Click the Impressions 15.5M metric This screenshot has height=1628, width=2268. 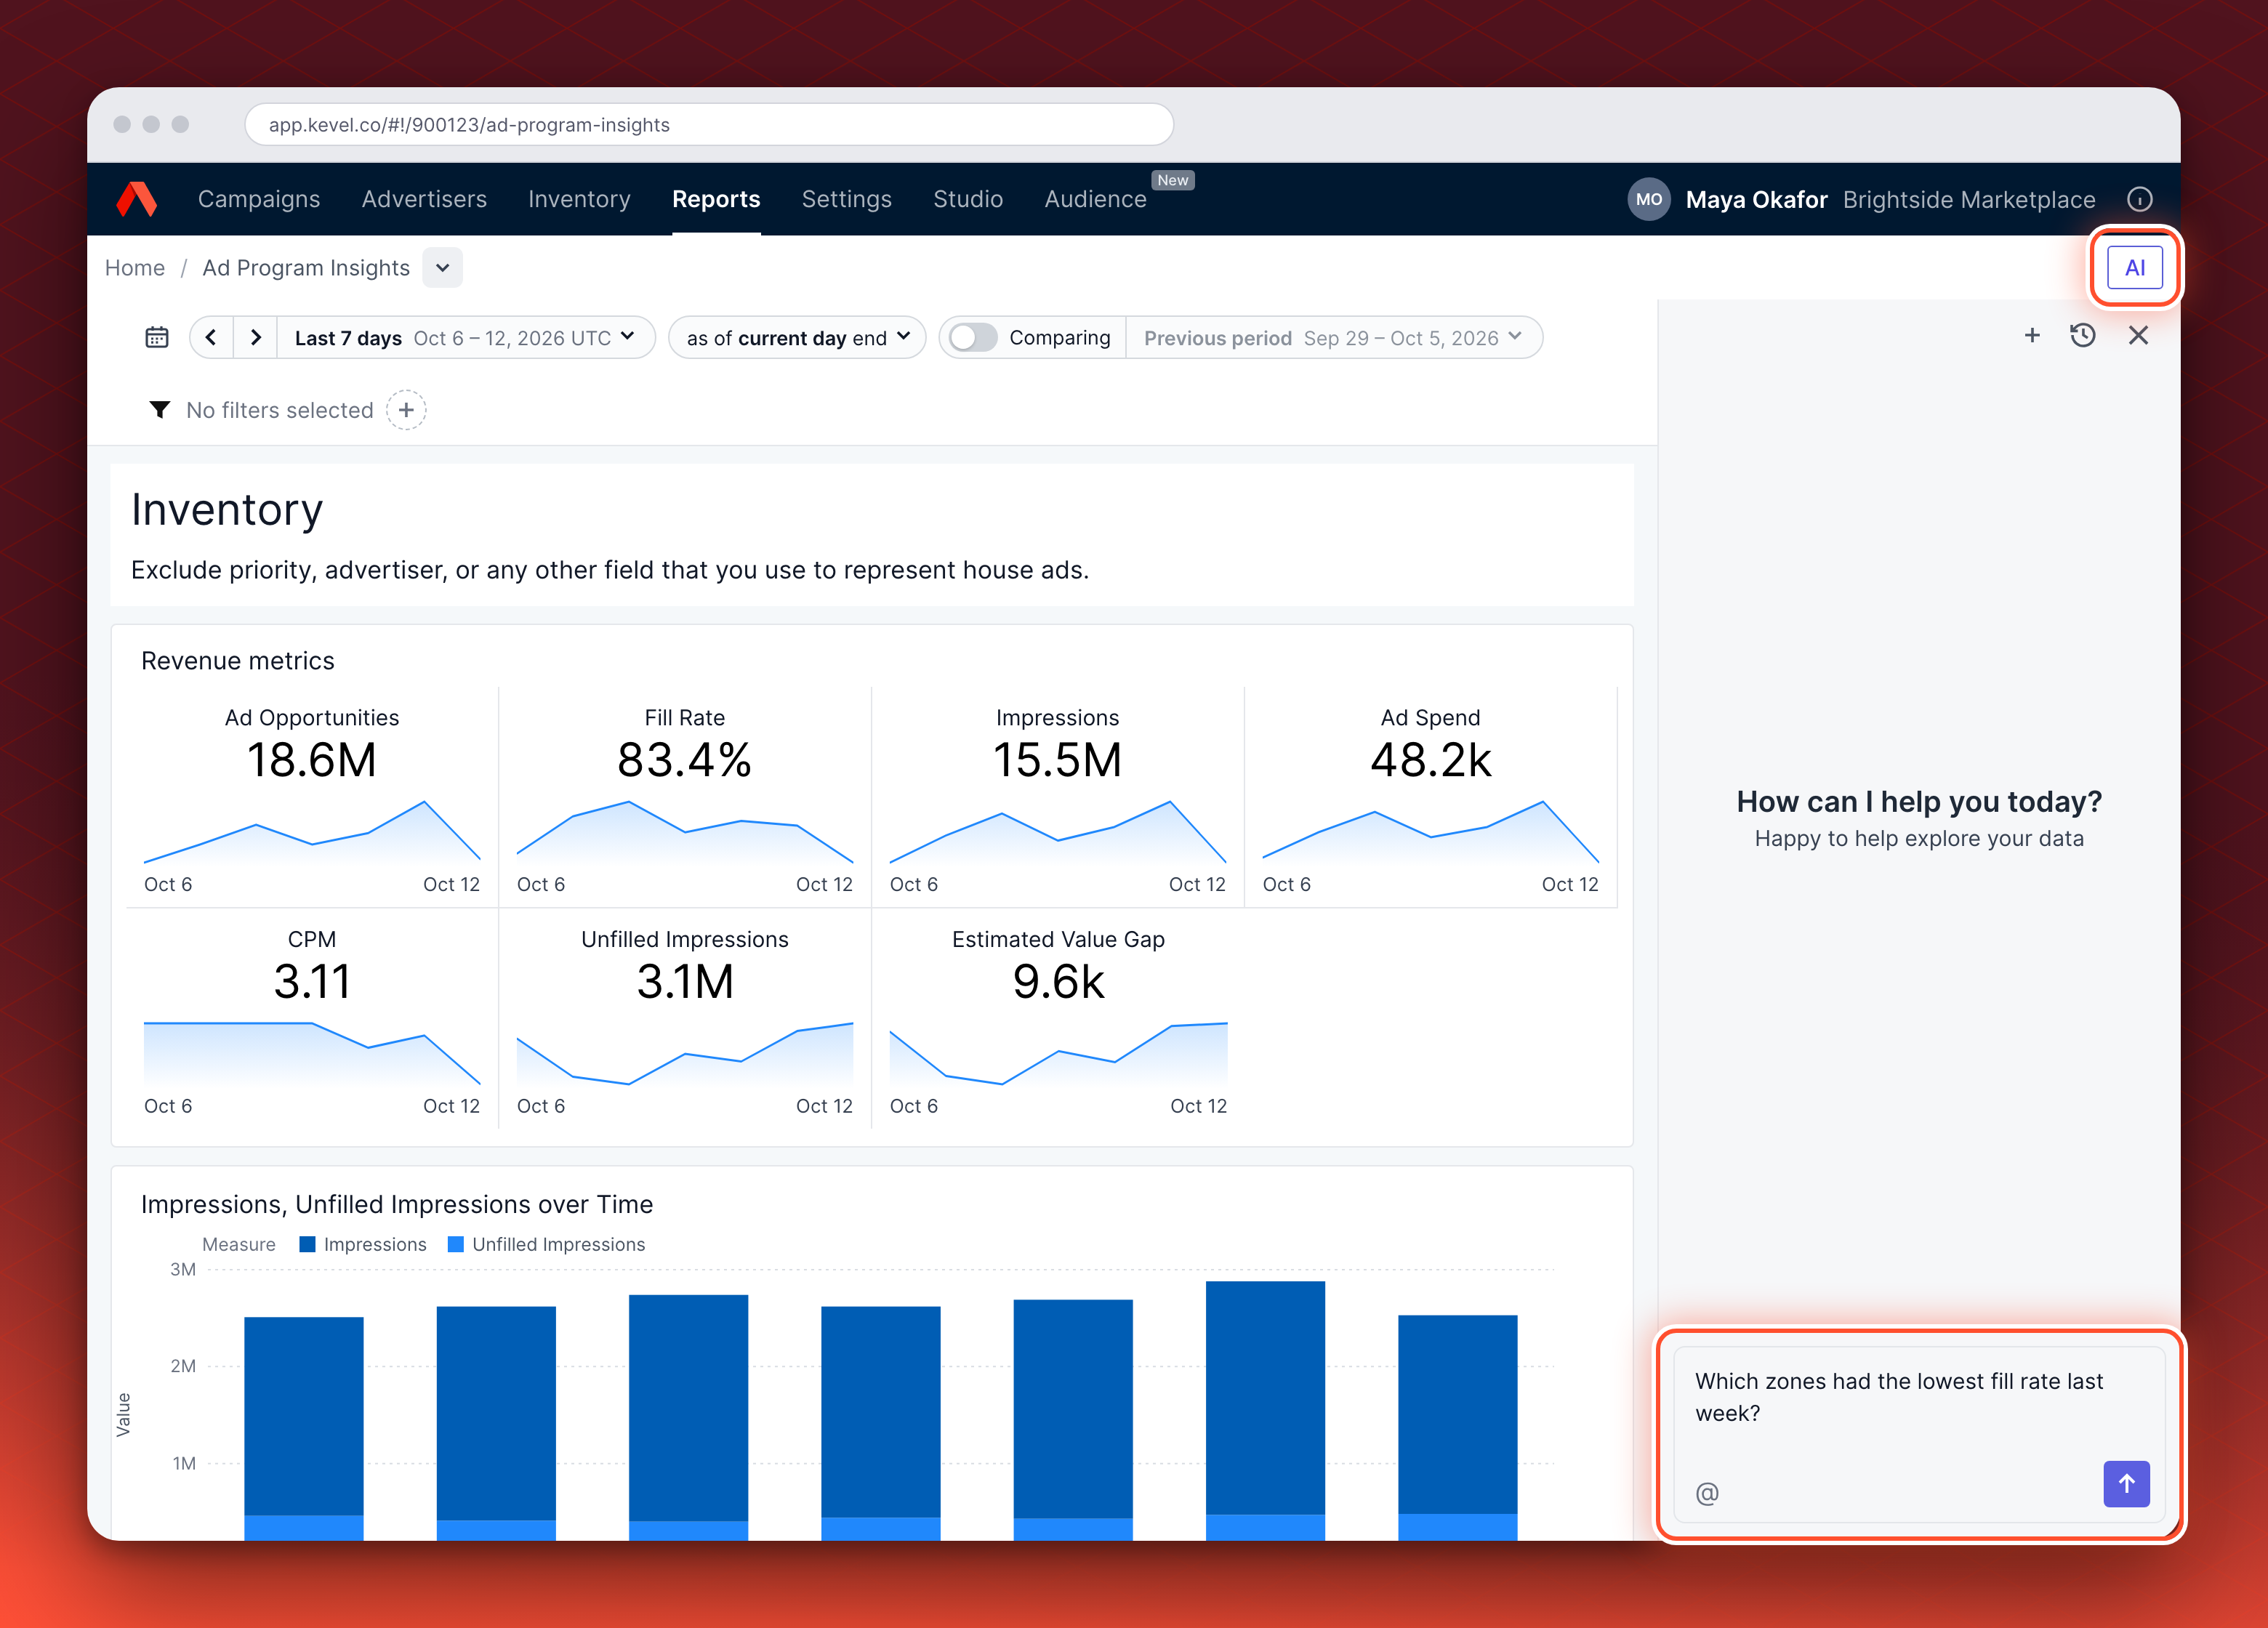point(1058,796)
